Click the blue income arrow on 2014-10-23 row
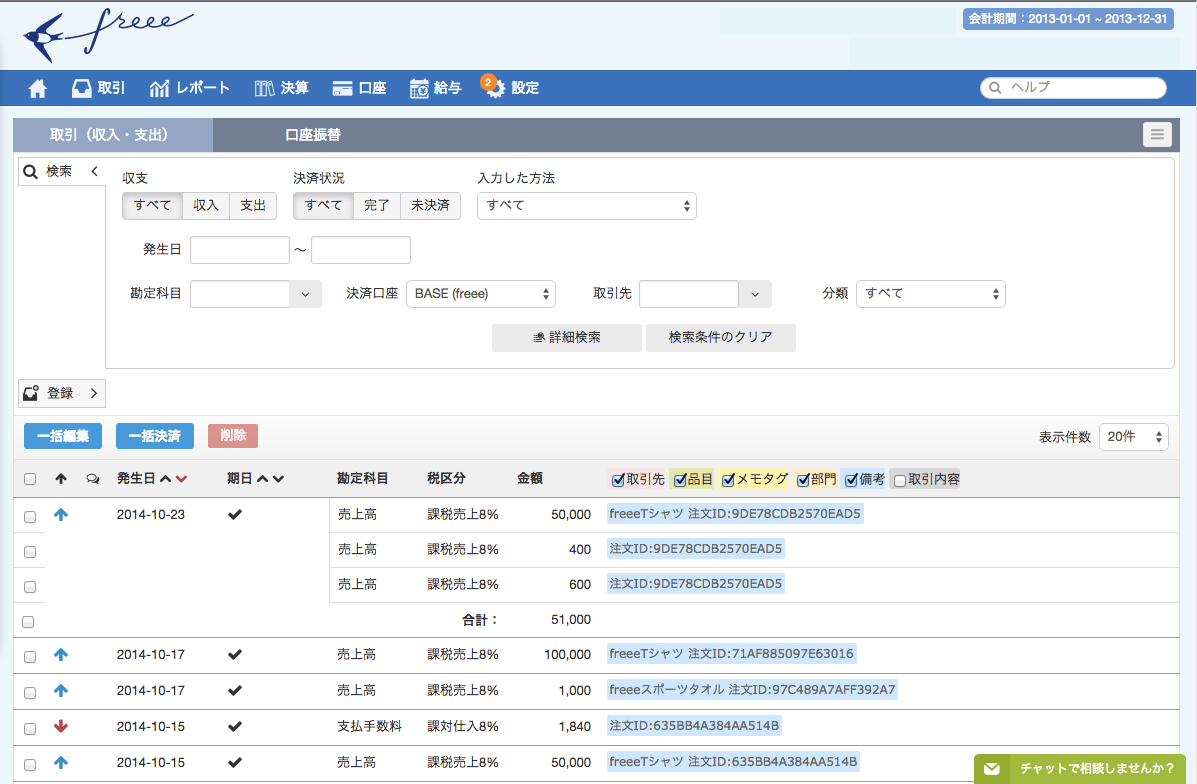 pos(60,514)
